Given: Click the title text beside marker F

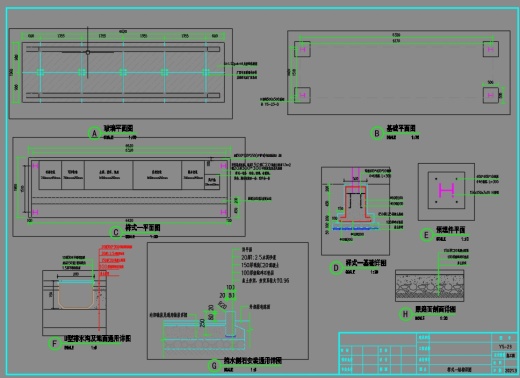Looking at the screenshot, I should pos(97,339).
